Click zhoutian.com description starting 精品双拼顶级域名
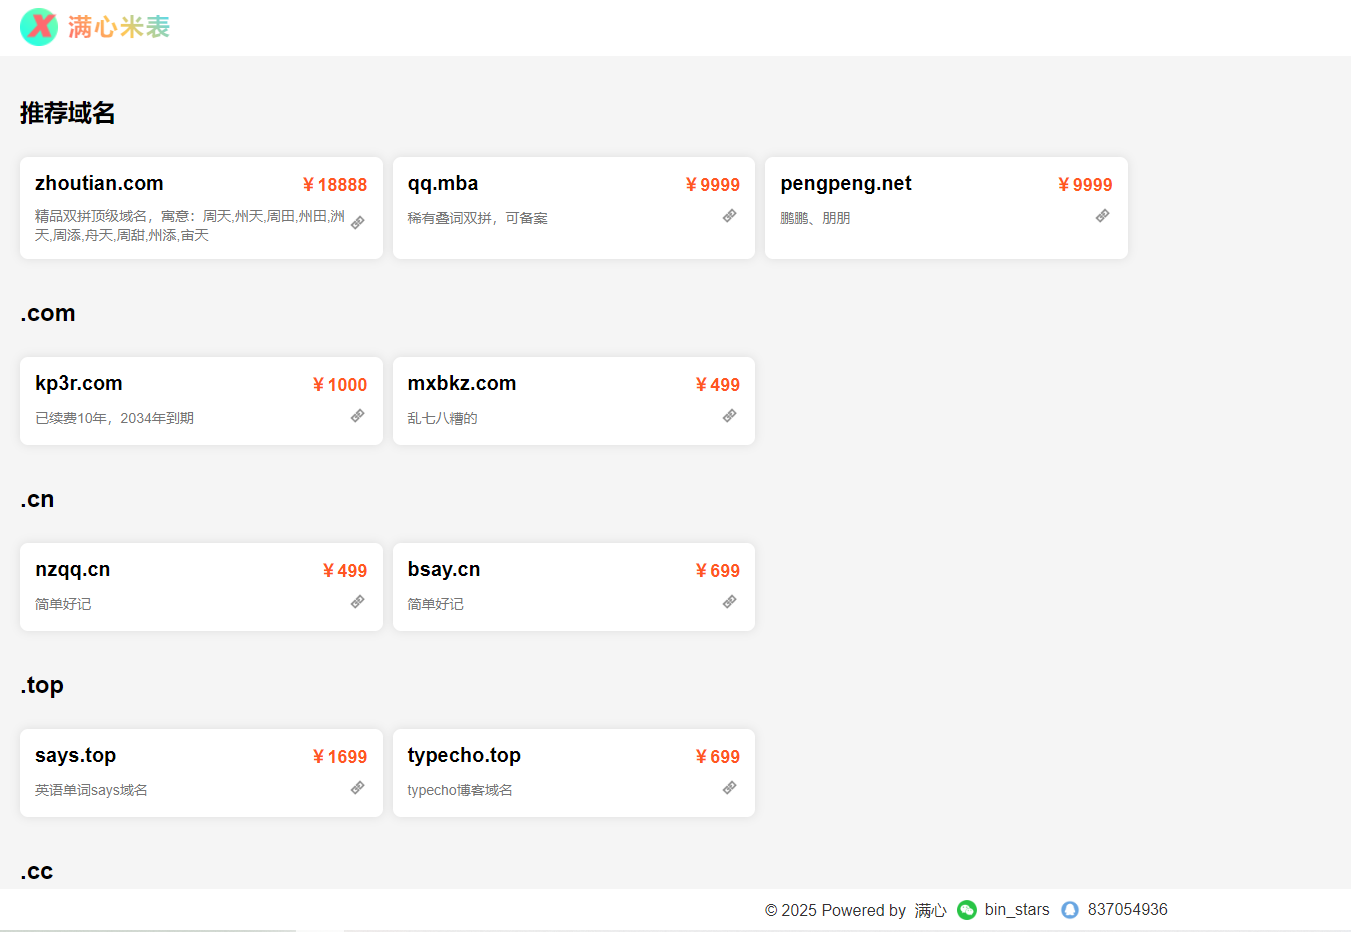1351x932 pixels. 190,226
